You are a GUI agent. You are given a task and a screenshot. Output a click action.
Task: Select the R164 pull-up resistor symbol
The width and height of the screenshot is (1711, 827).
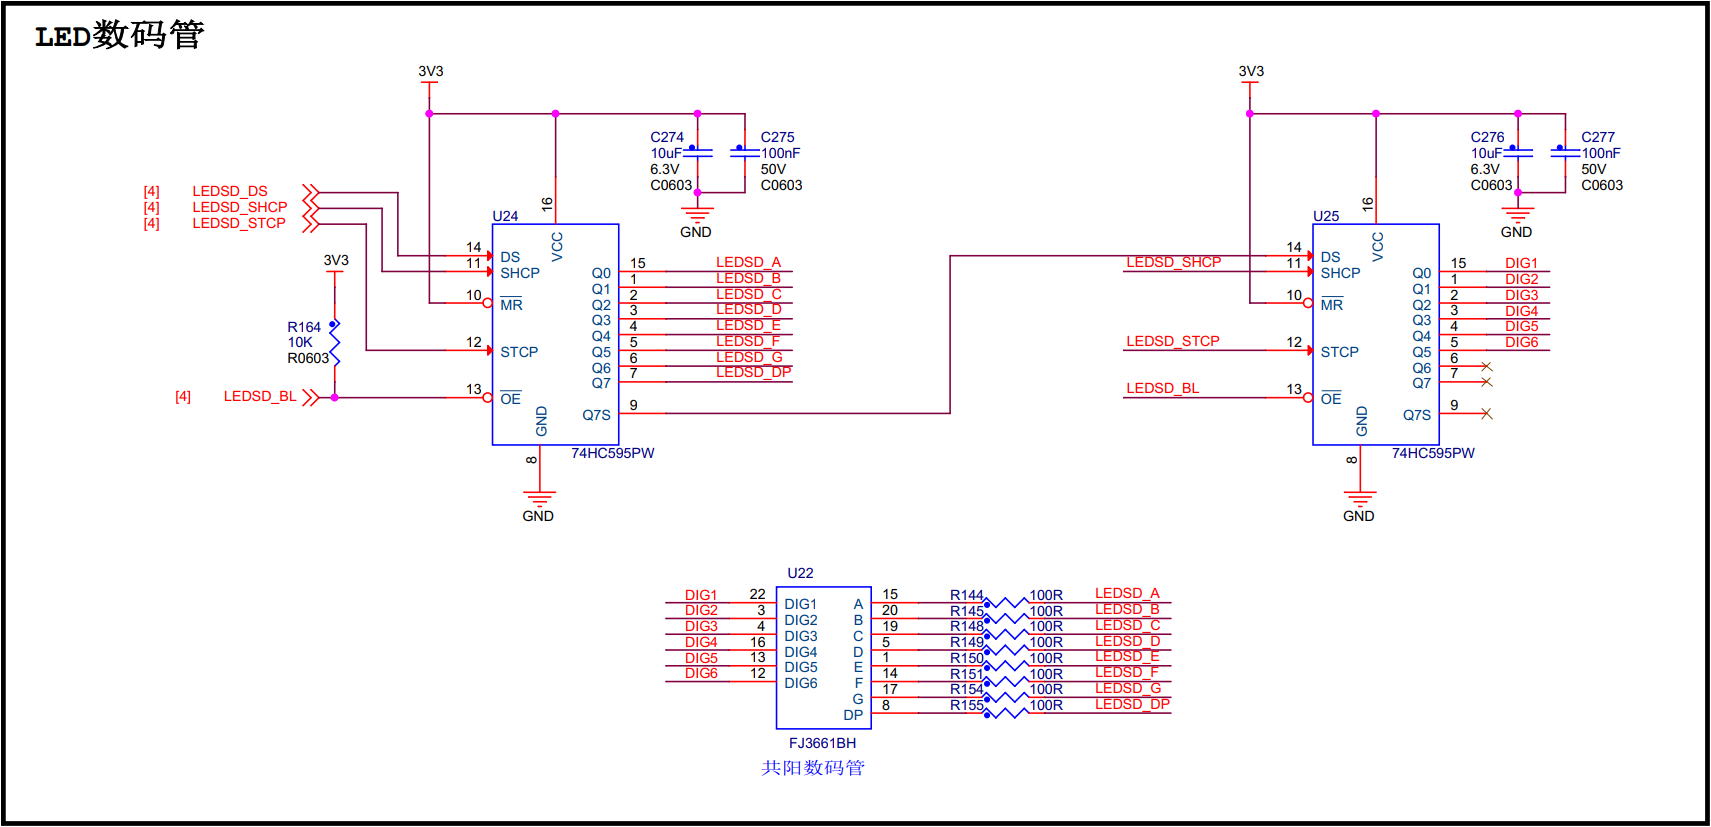point(335,343)
